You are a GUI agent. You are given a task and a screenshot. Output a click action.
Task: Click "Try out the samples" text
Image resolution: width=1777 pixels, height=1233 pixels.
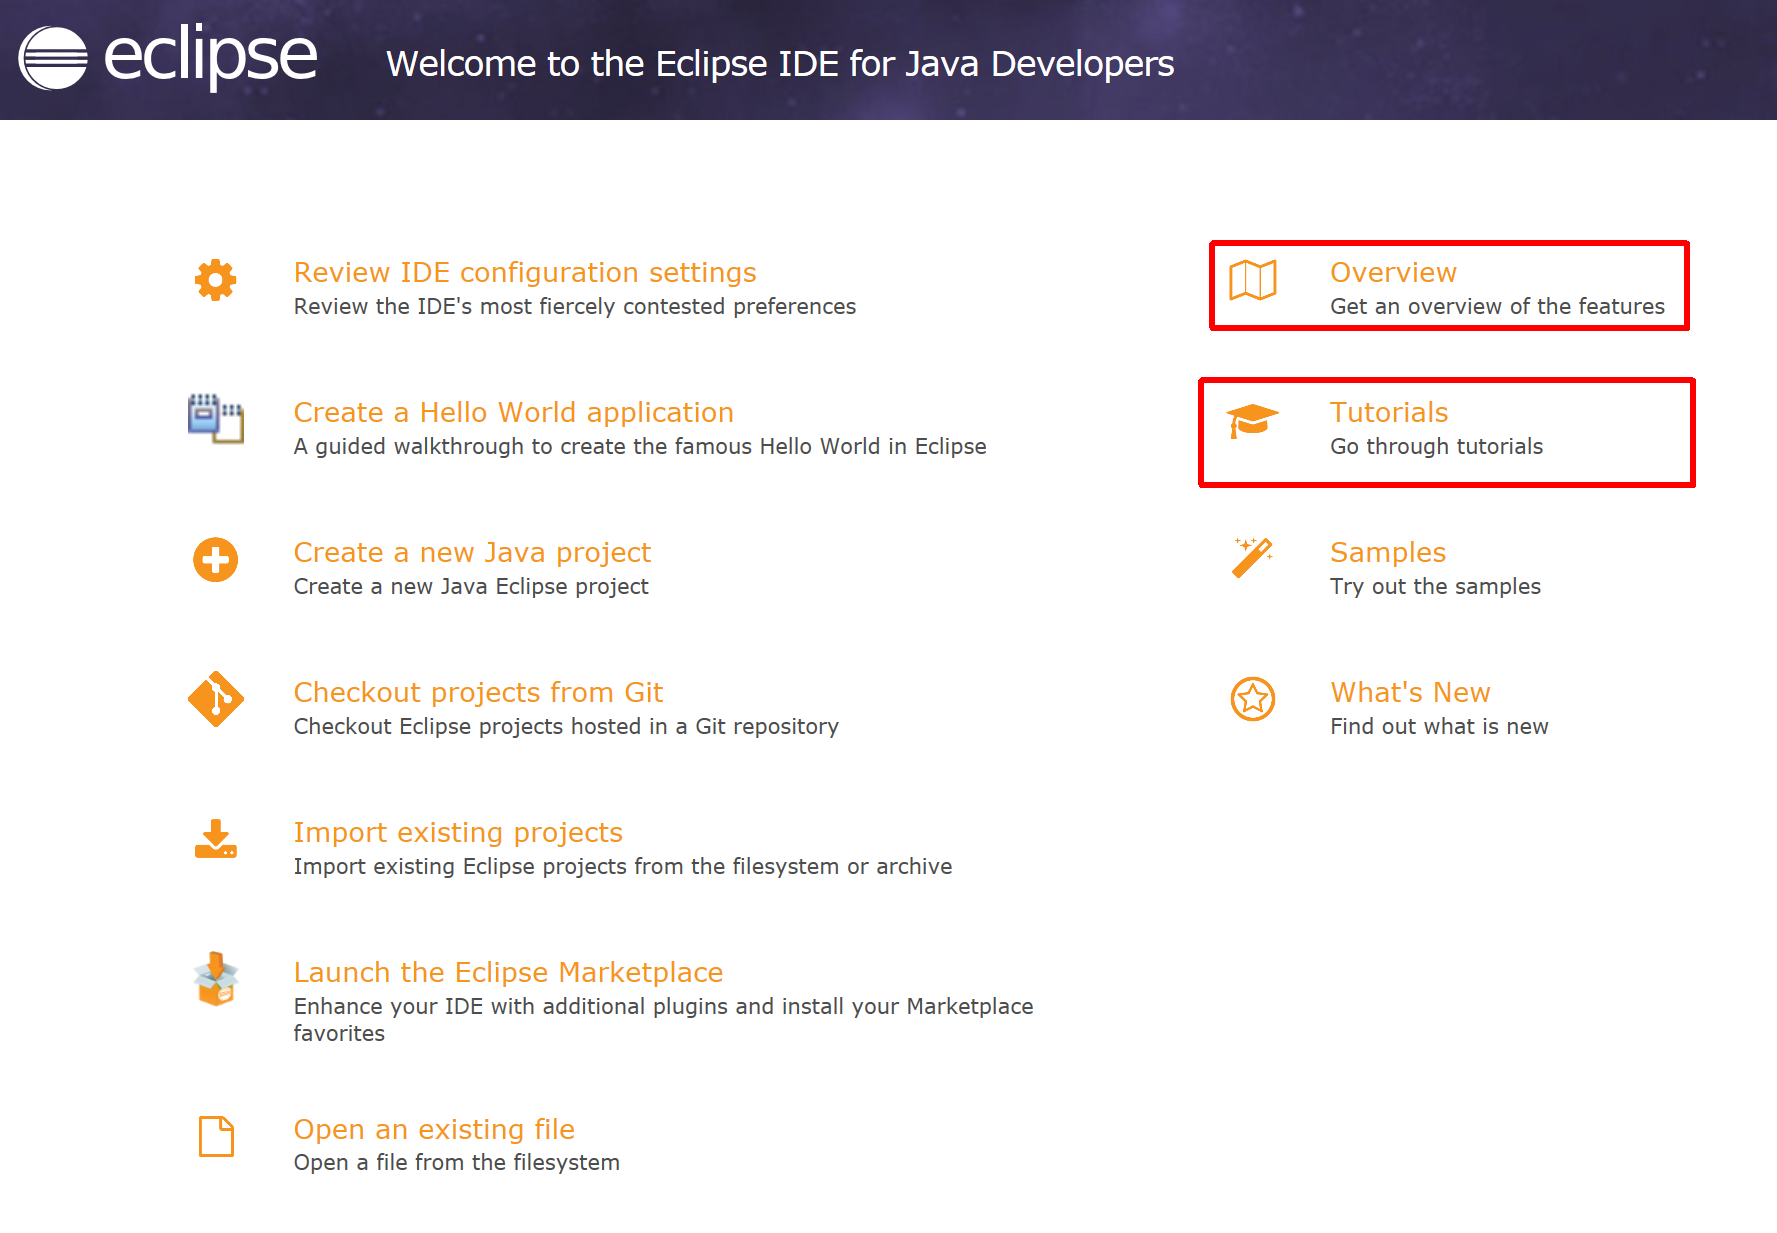tap(1435, 586)
